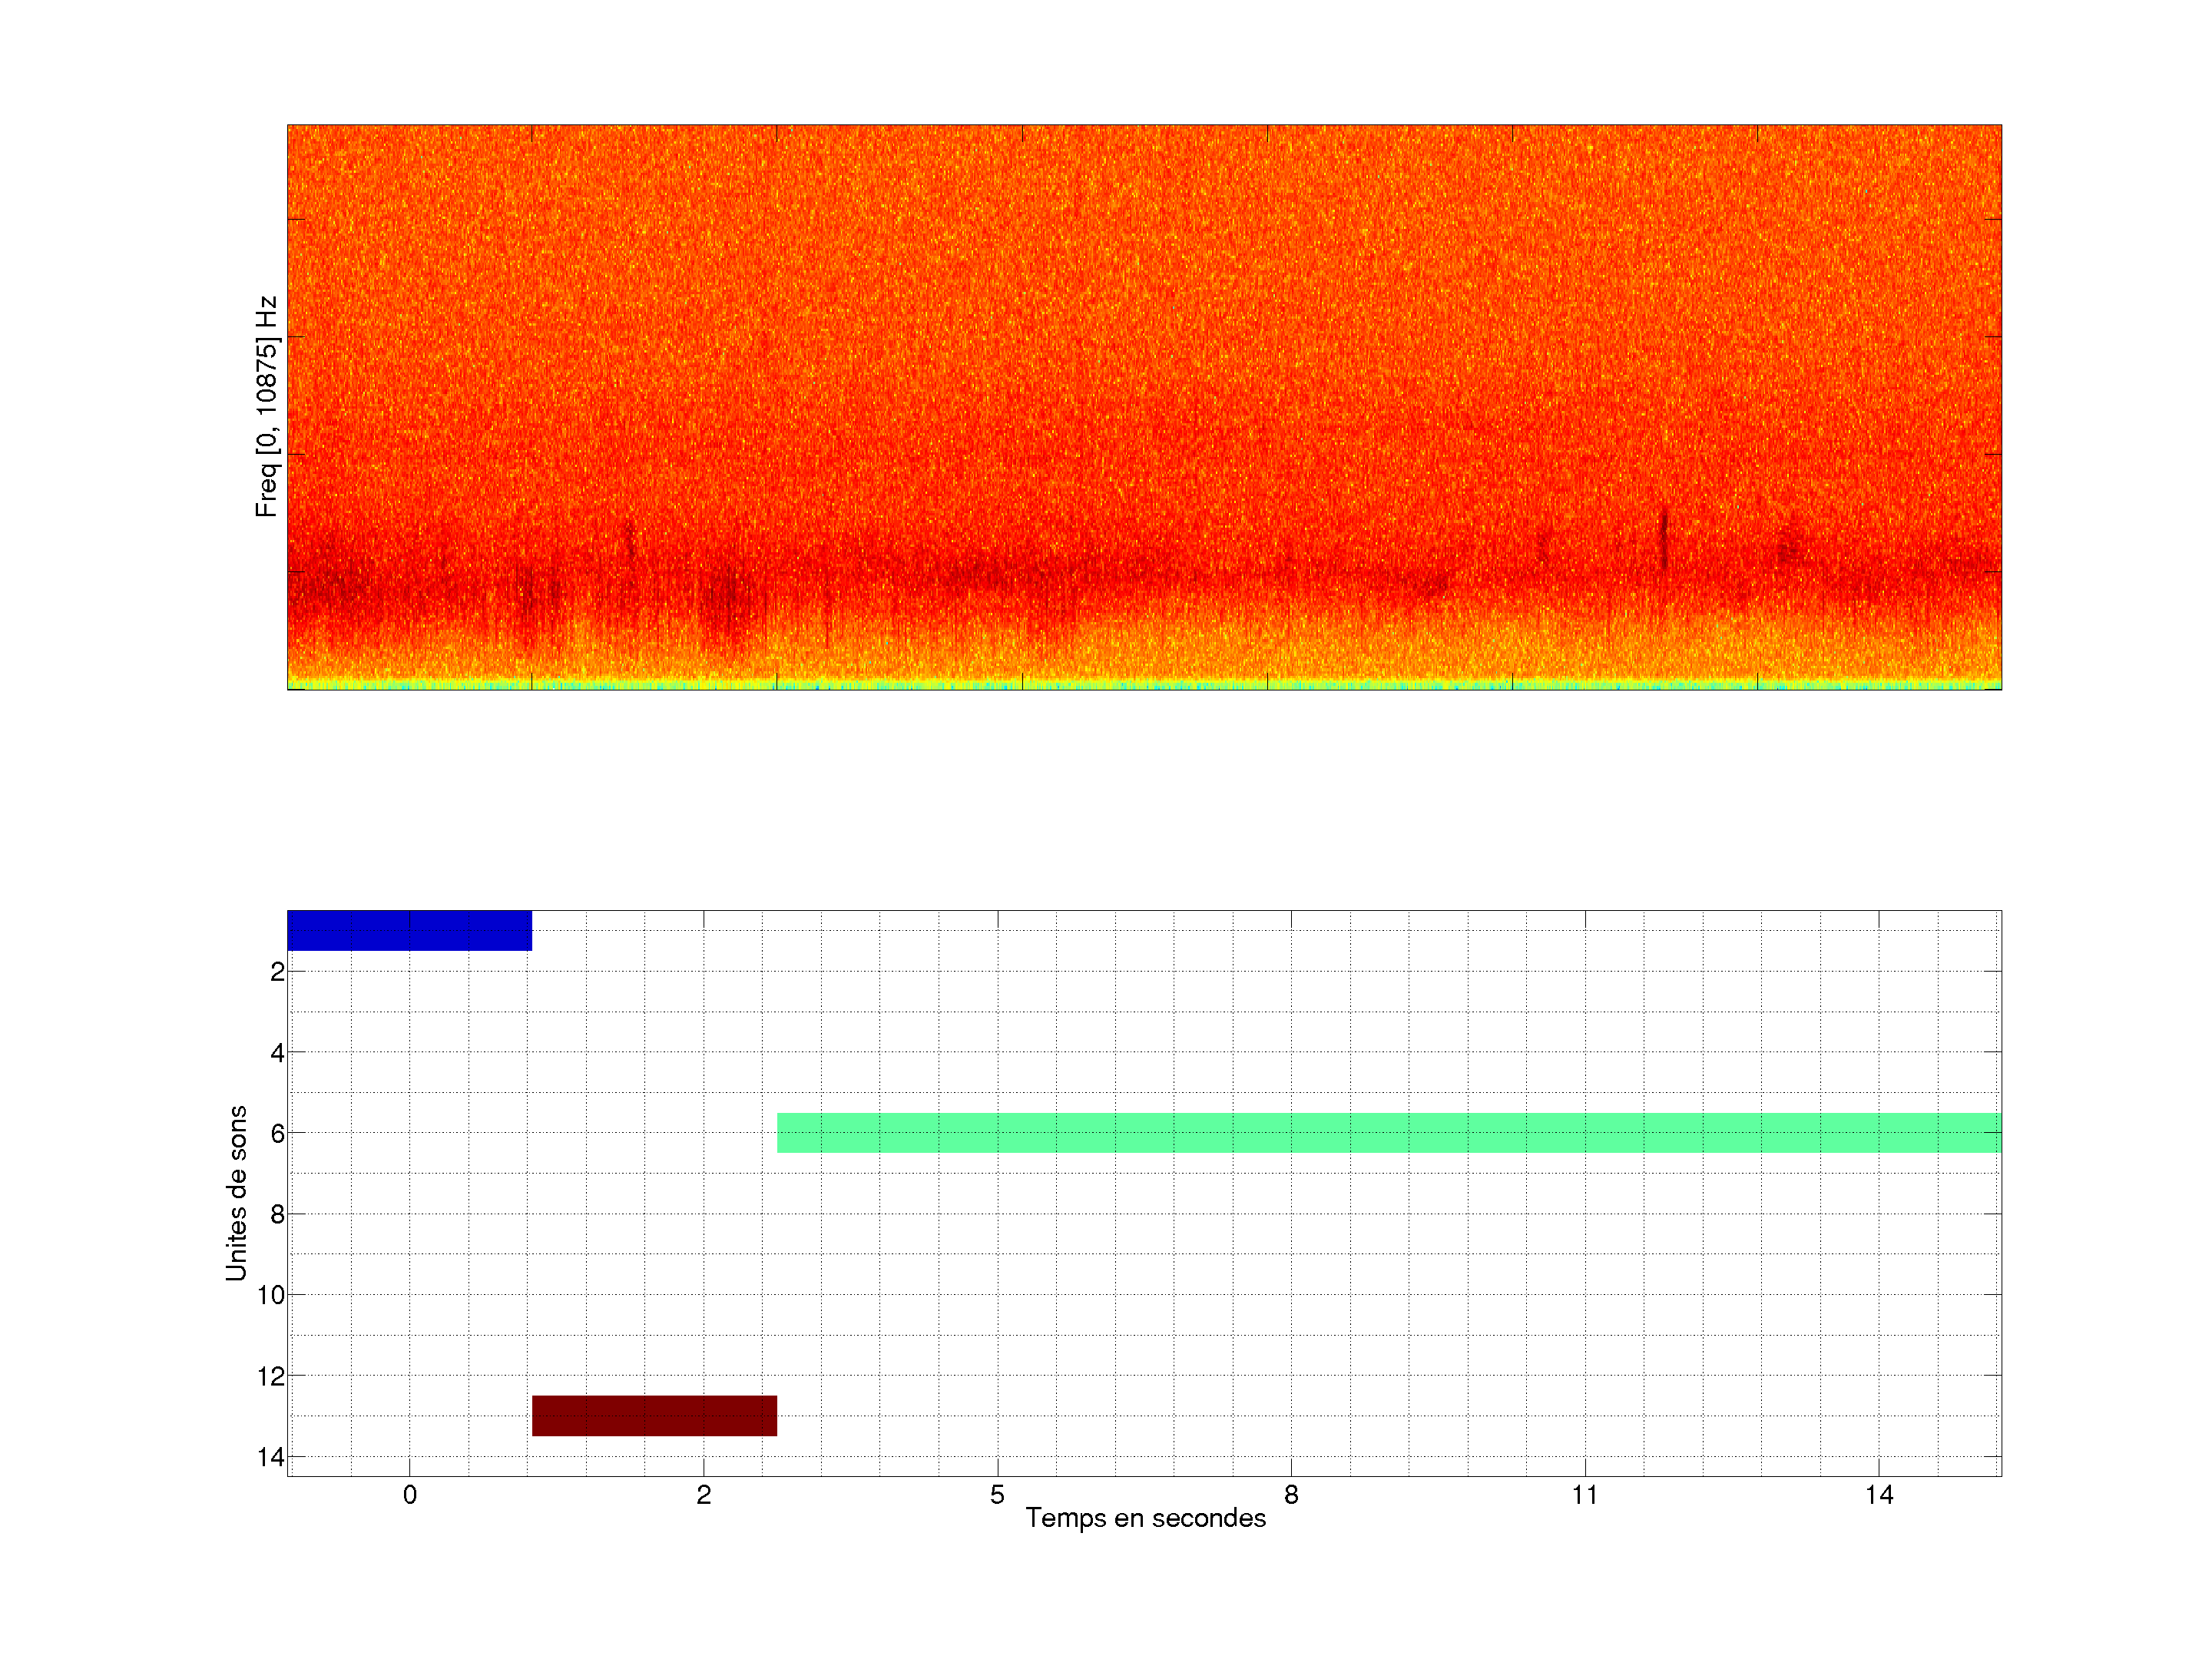Click x-axis tick label 8

click(x=1291, y=1495)
